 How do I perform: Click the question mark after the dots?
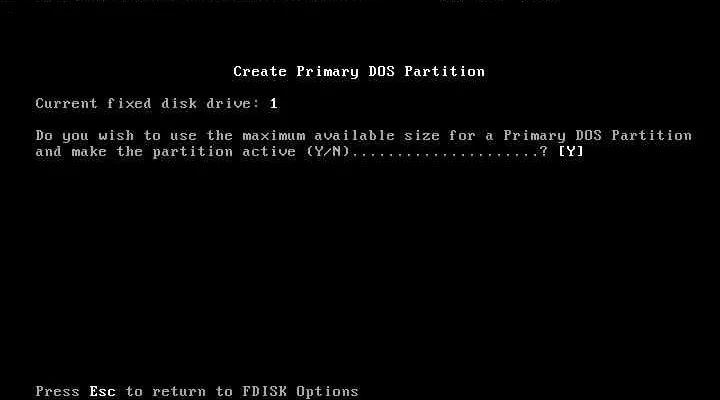[x=544, y=152]
